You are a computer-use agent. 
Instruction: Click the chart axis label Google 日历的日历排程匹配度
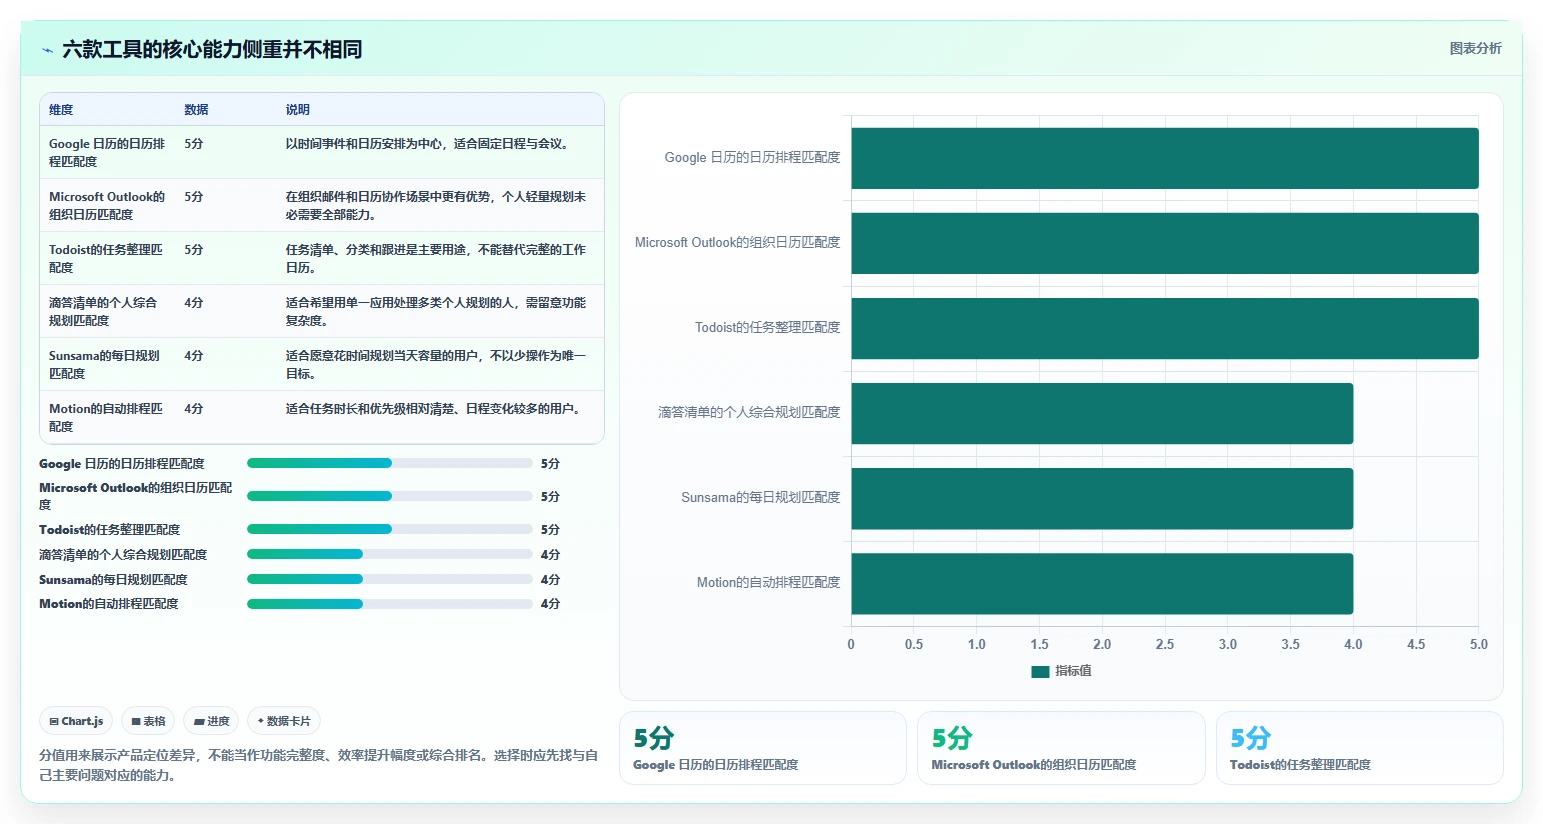(x=752, y=157)
